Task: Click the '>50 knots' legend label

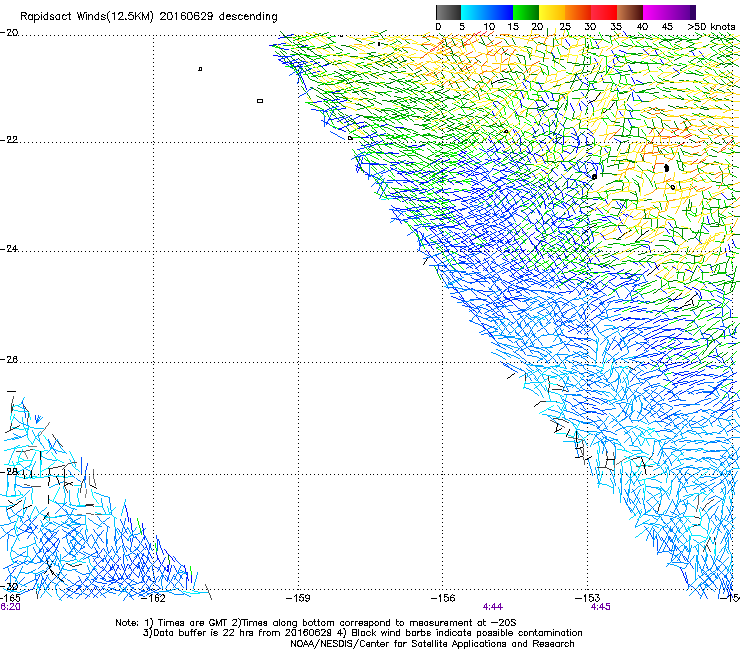Action: 711,26
